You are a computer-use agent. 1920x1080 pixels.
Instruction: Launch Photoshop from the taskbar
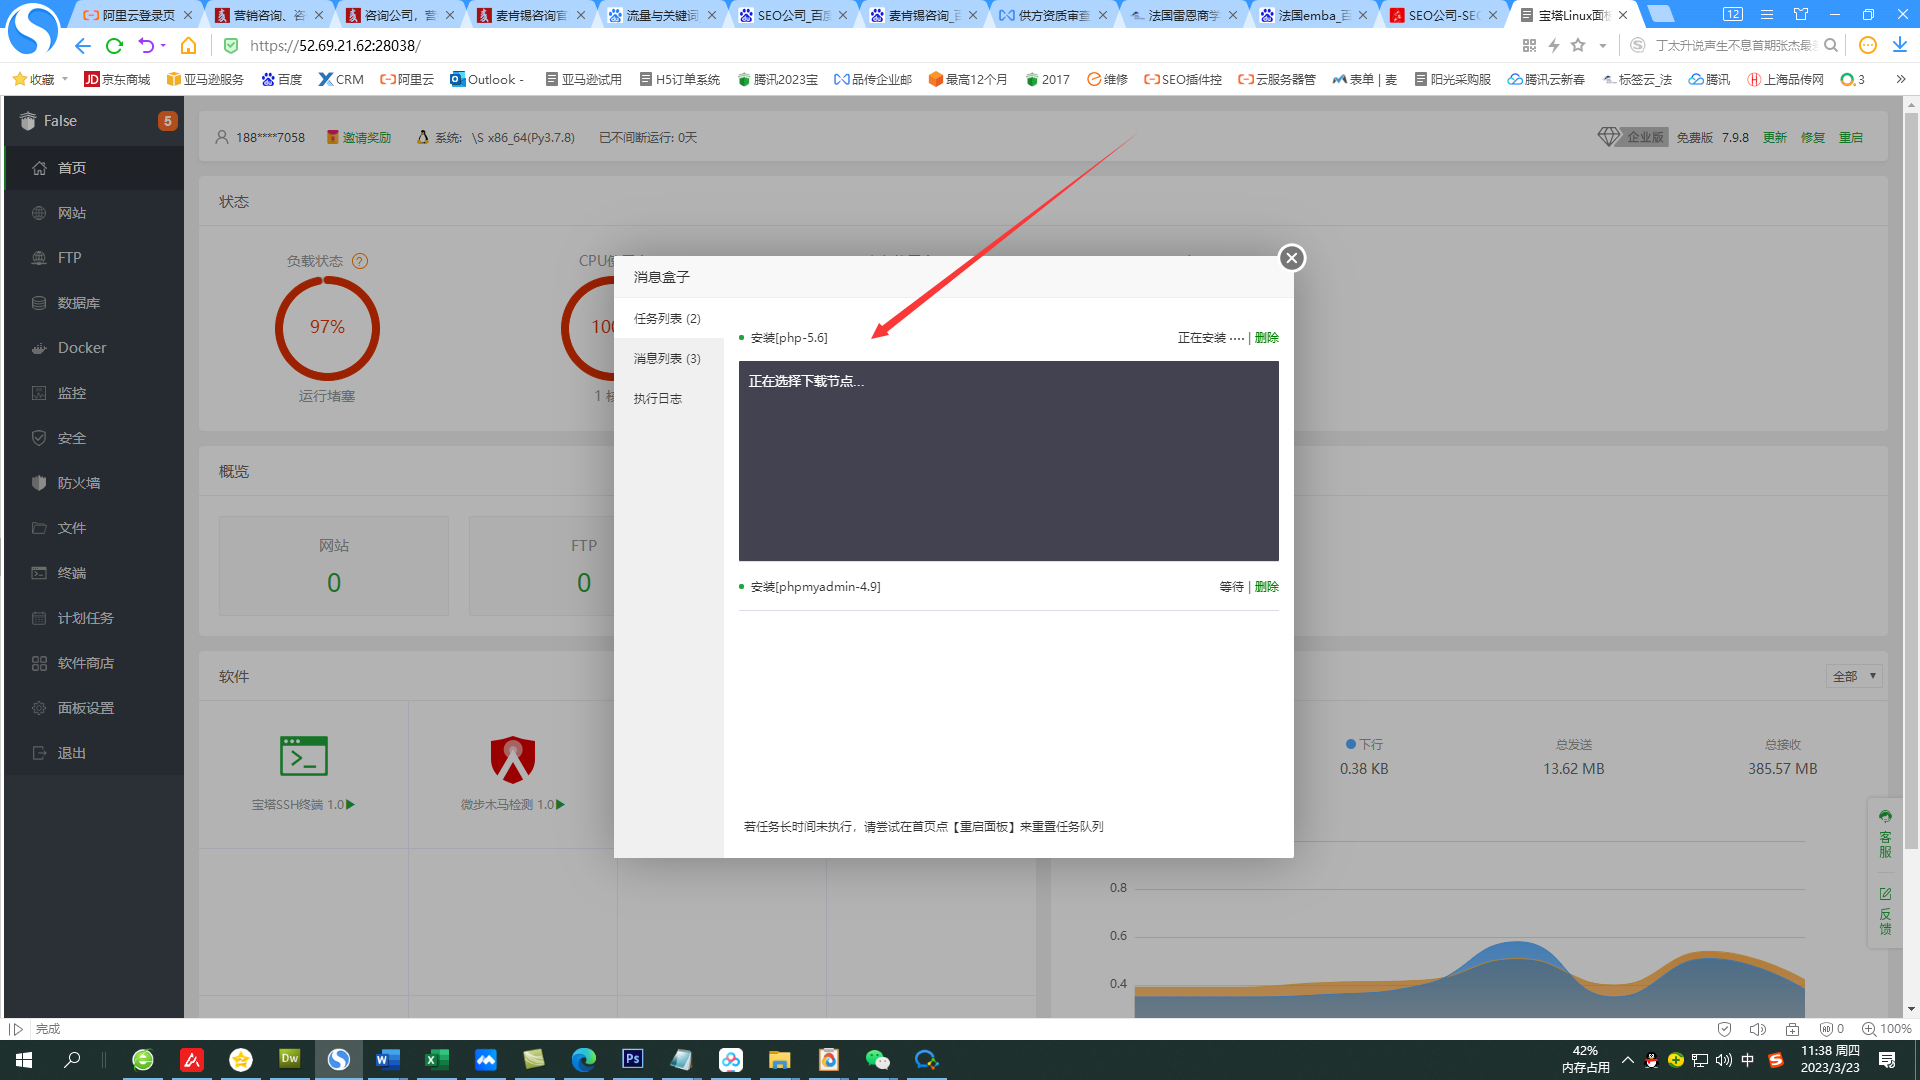point(632,1059)
